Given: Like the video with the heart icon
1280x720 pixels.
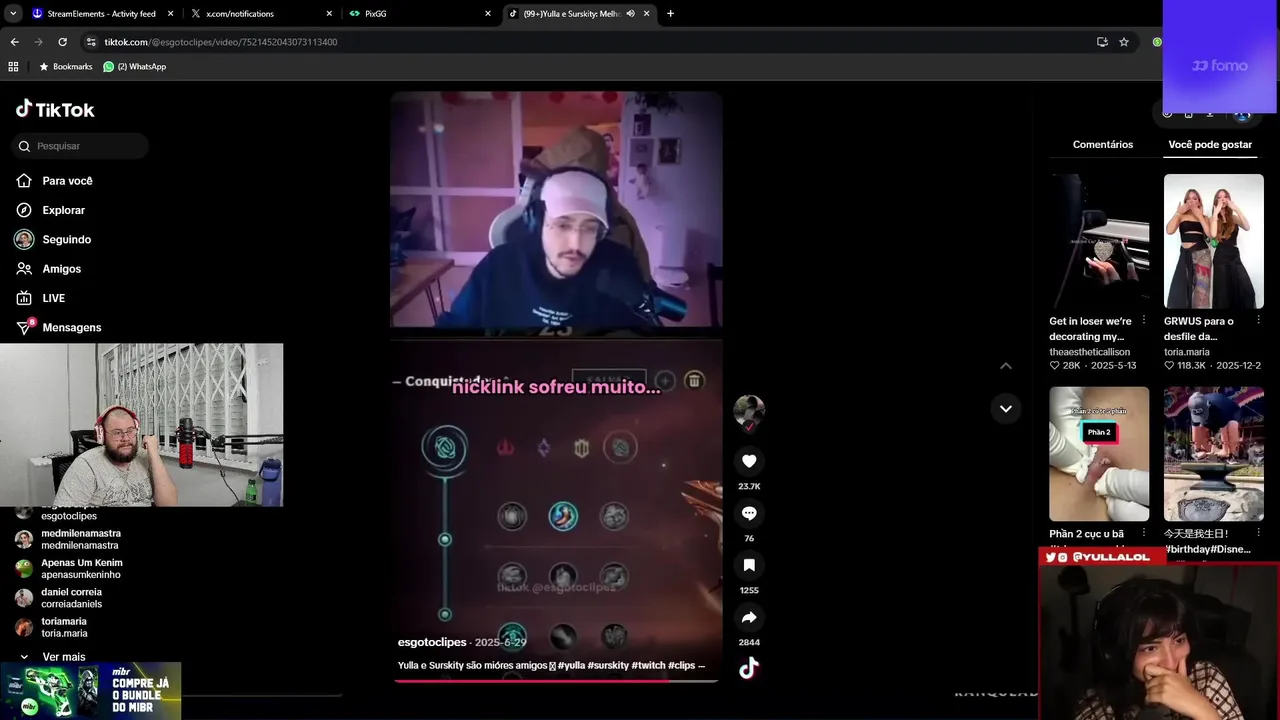Looking at the screenshot, I should pos(749,461).
